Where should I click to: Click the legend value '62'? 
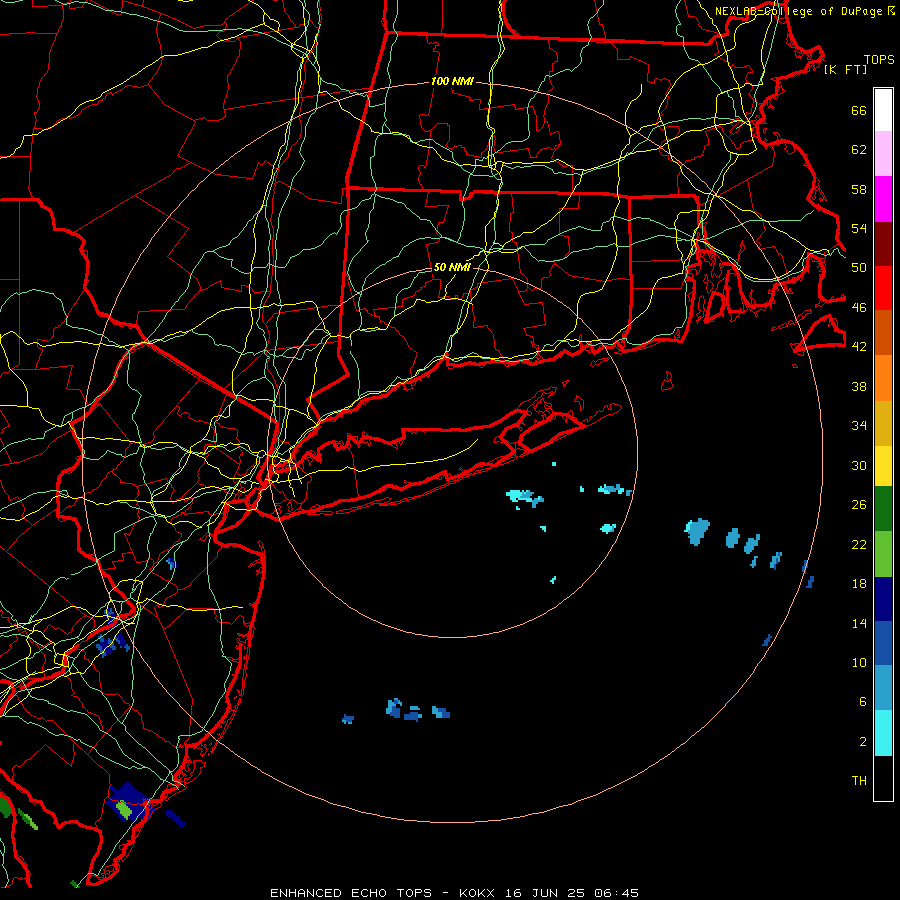(x=859, y=150)
